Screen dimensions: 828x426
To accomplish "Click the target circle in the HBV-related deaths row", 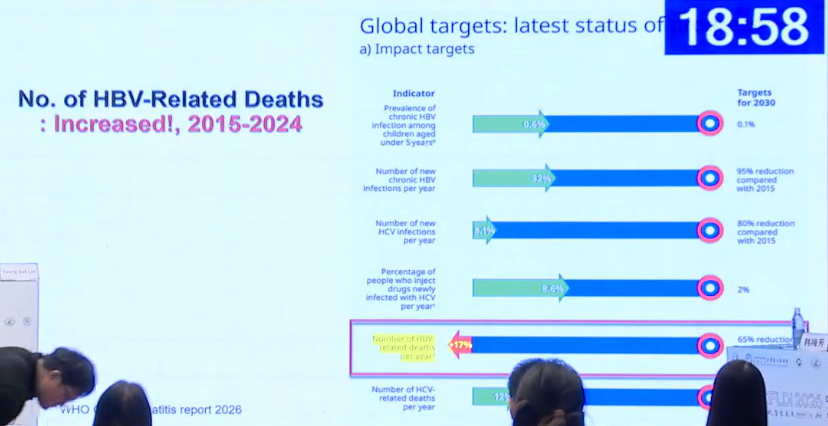I will coord(710,346).
